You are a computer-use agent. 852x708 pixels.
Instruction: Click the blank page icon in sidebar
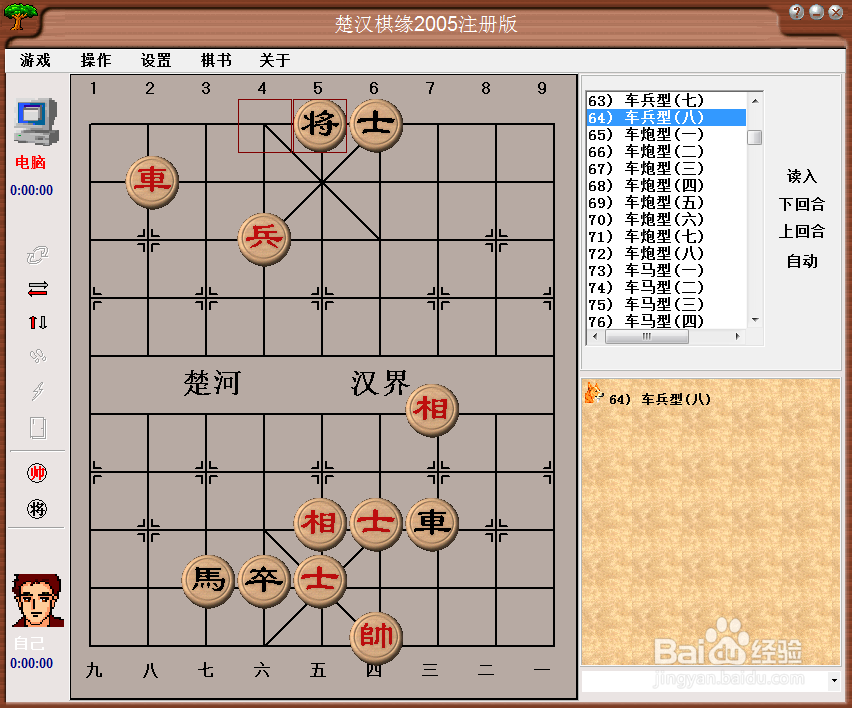[x=37, y=428]
